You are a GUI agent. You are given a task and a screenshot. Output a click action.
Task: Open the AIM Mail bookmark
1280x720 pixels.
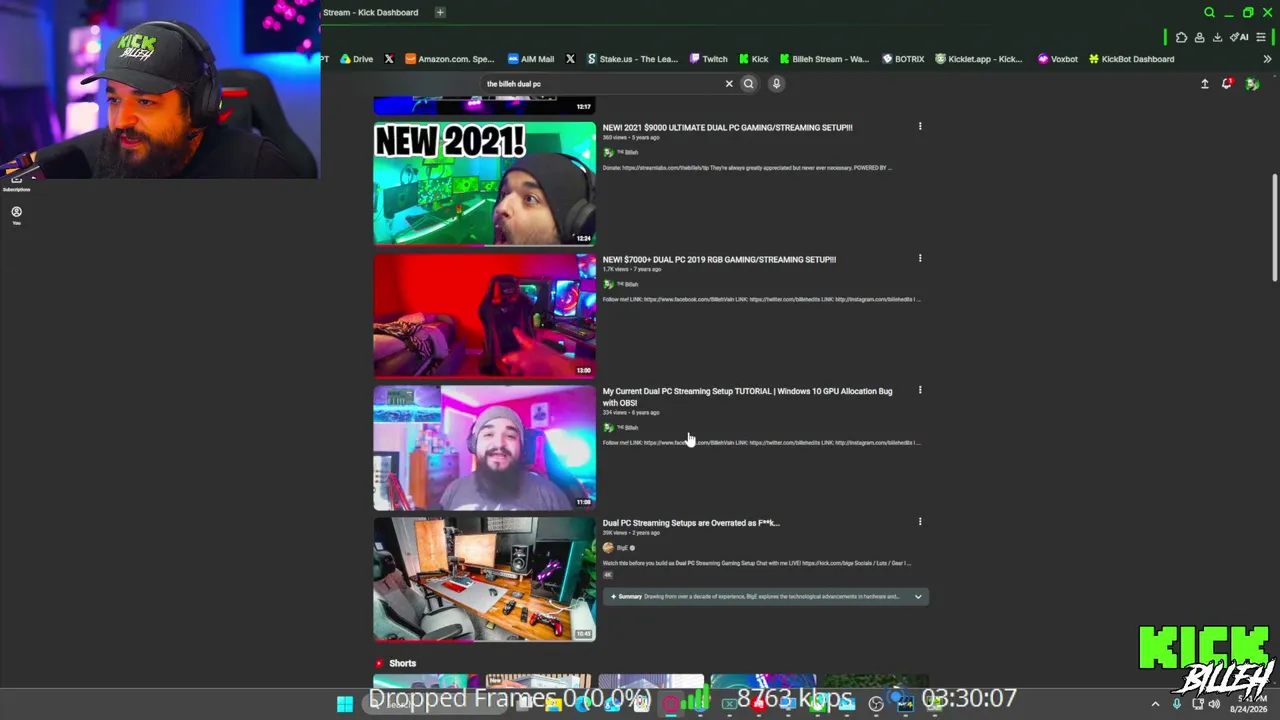pos(530,59)
